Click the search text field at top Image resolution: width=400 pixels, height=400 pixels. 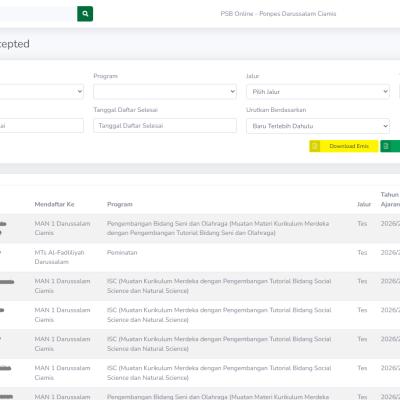coord(38,14)
